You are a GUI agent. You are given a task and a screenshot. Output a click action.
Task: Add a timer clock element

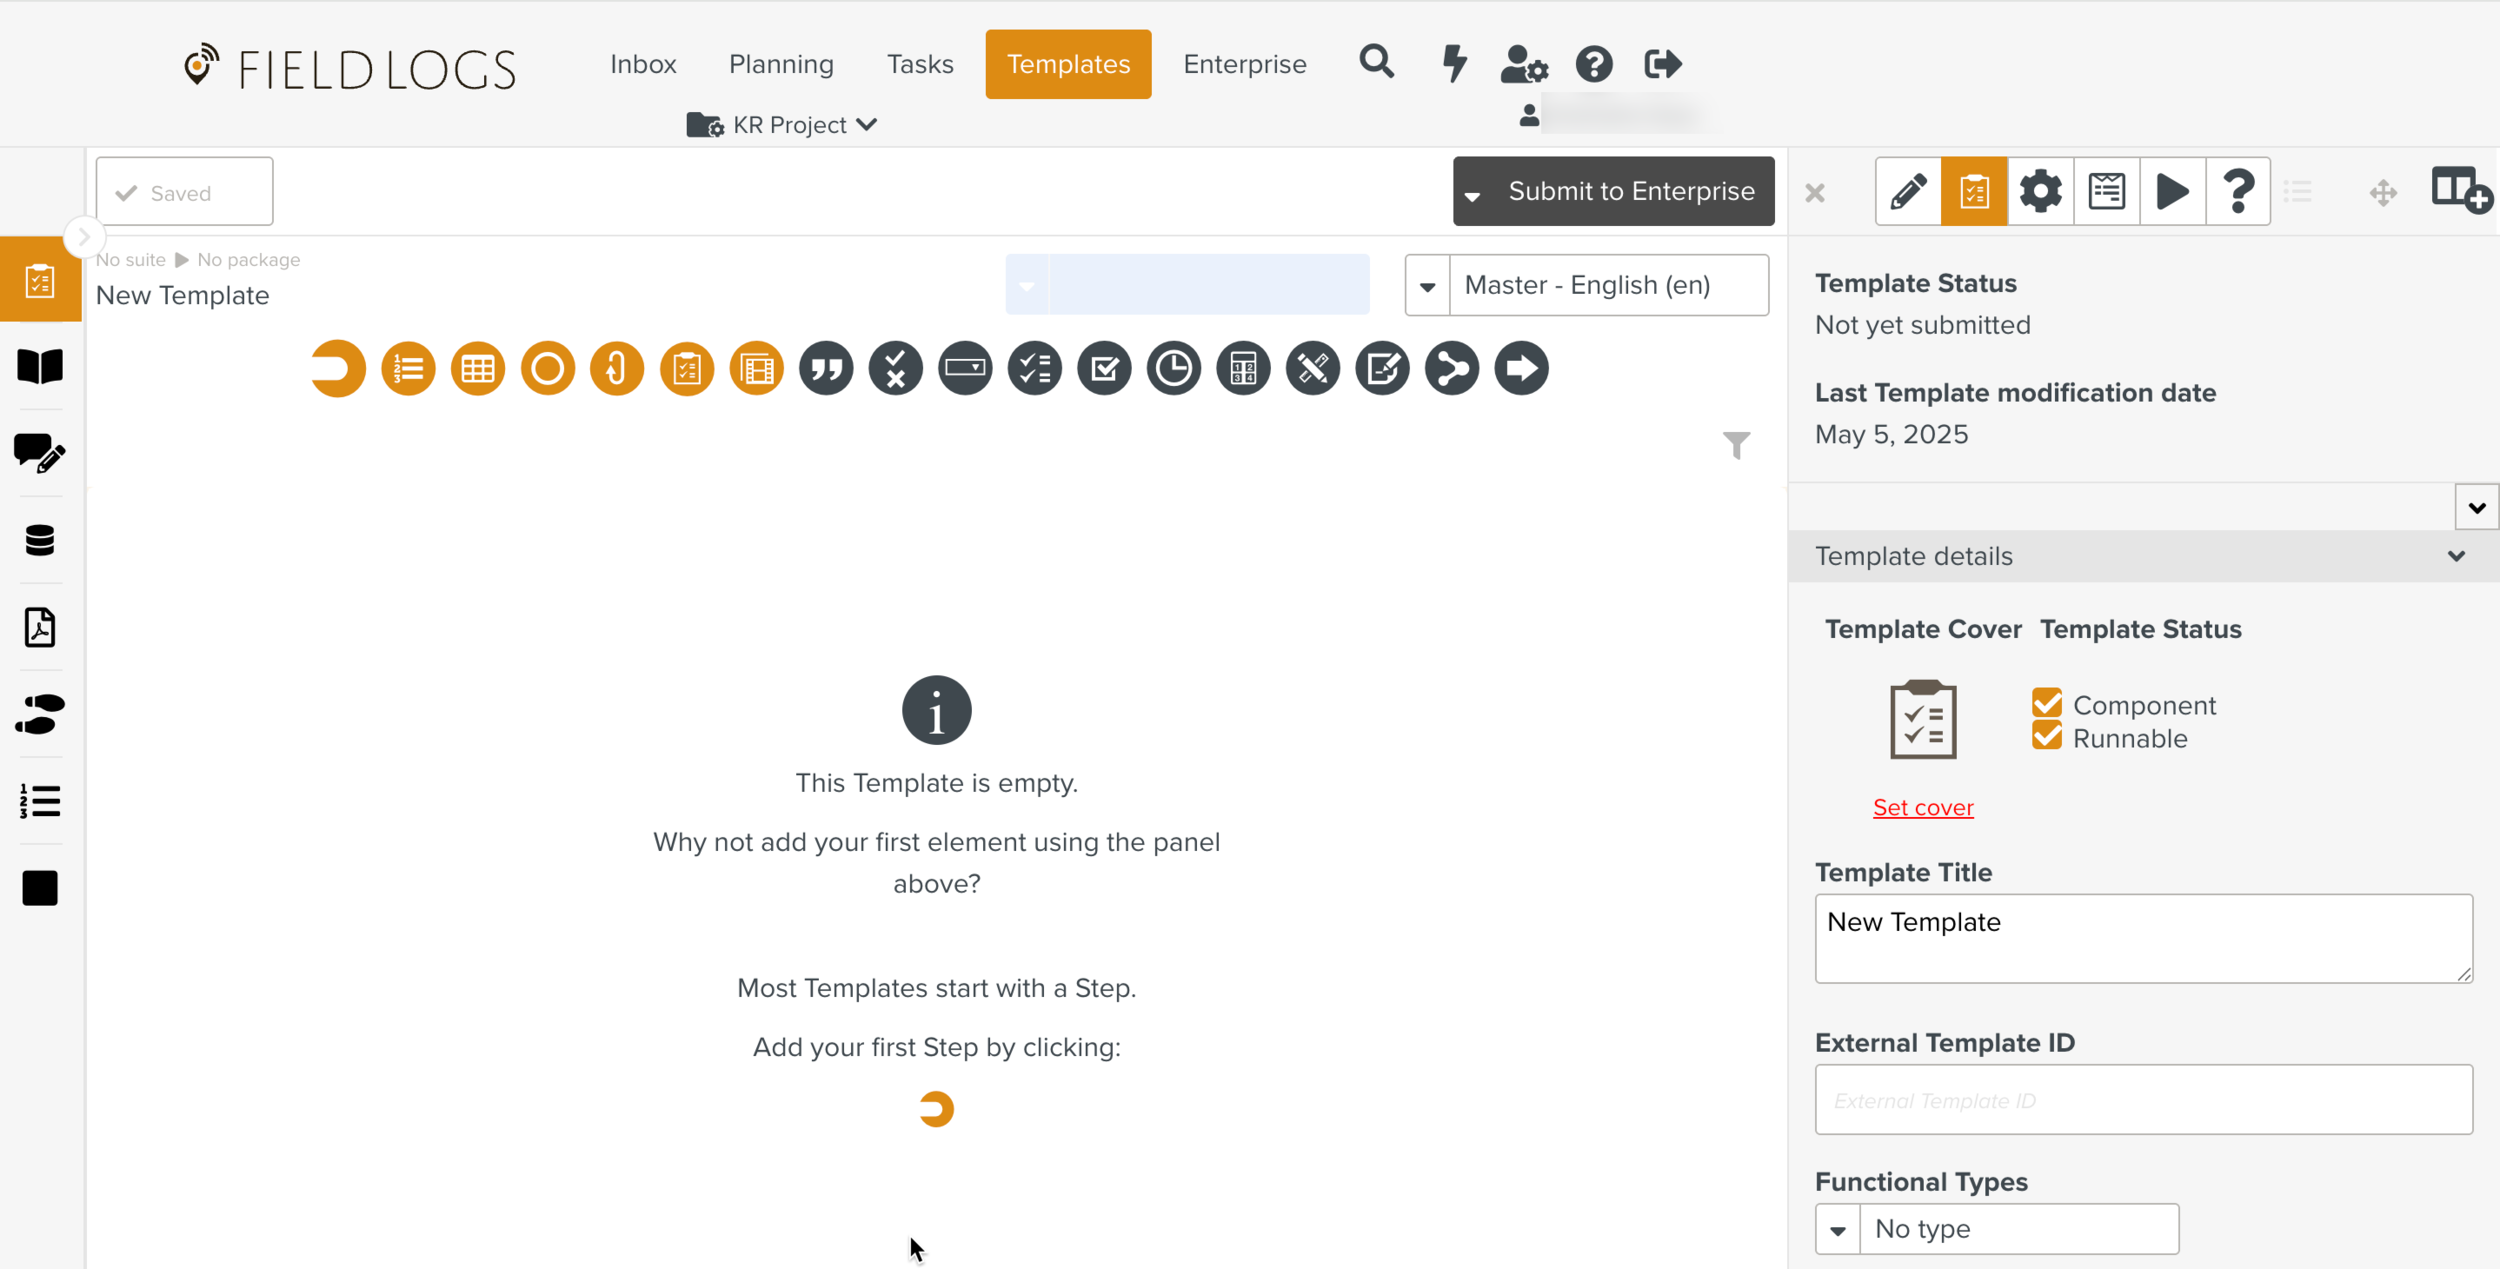pyautogui.click(x=1173, y=369)
